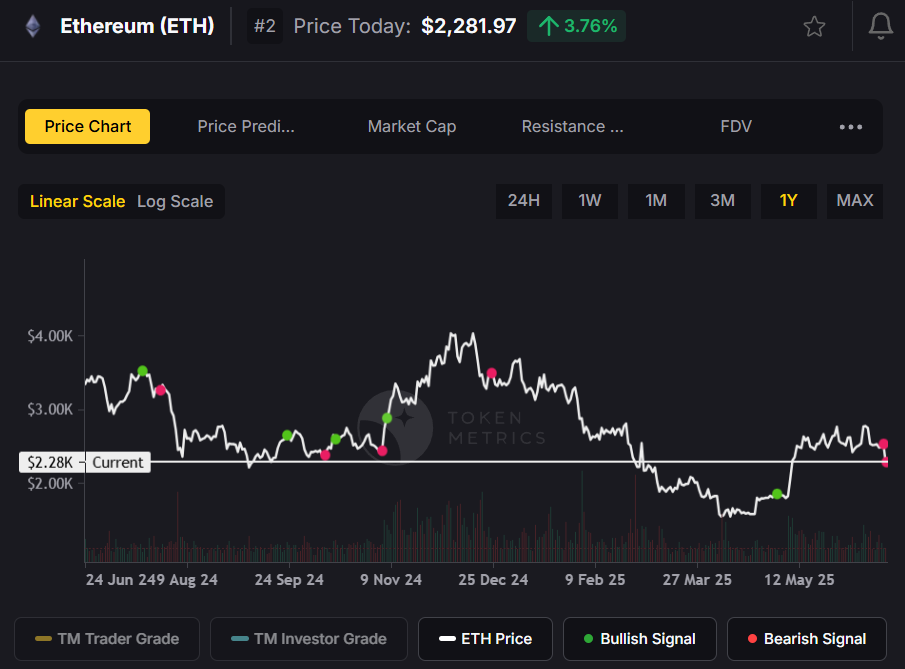Switch to the Price Predi... tab
The height and width of the screenshot is (669, 905).
click(246, 126)
